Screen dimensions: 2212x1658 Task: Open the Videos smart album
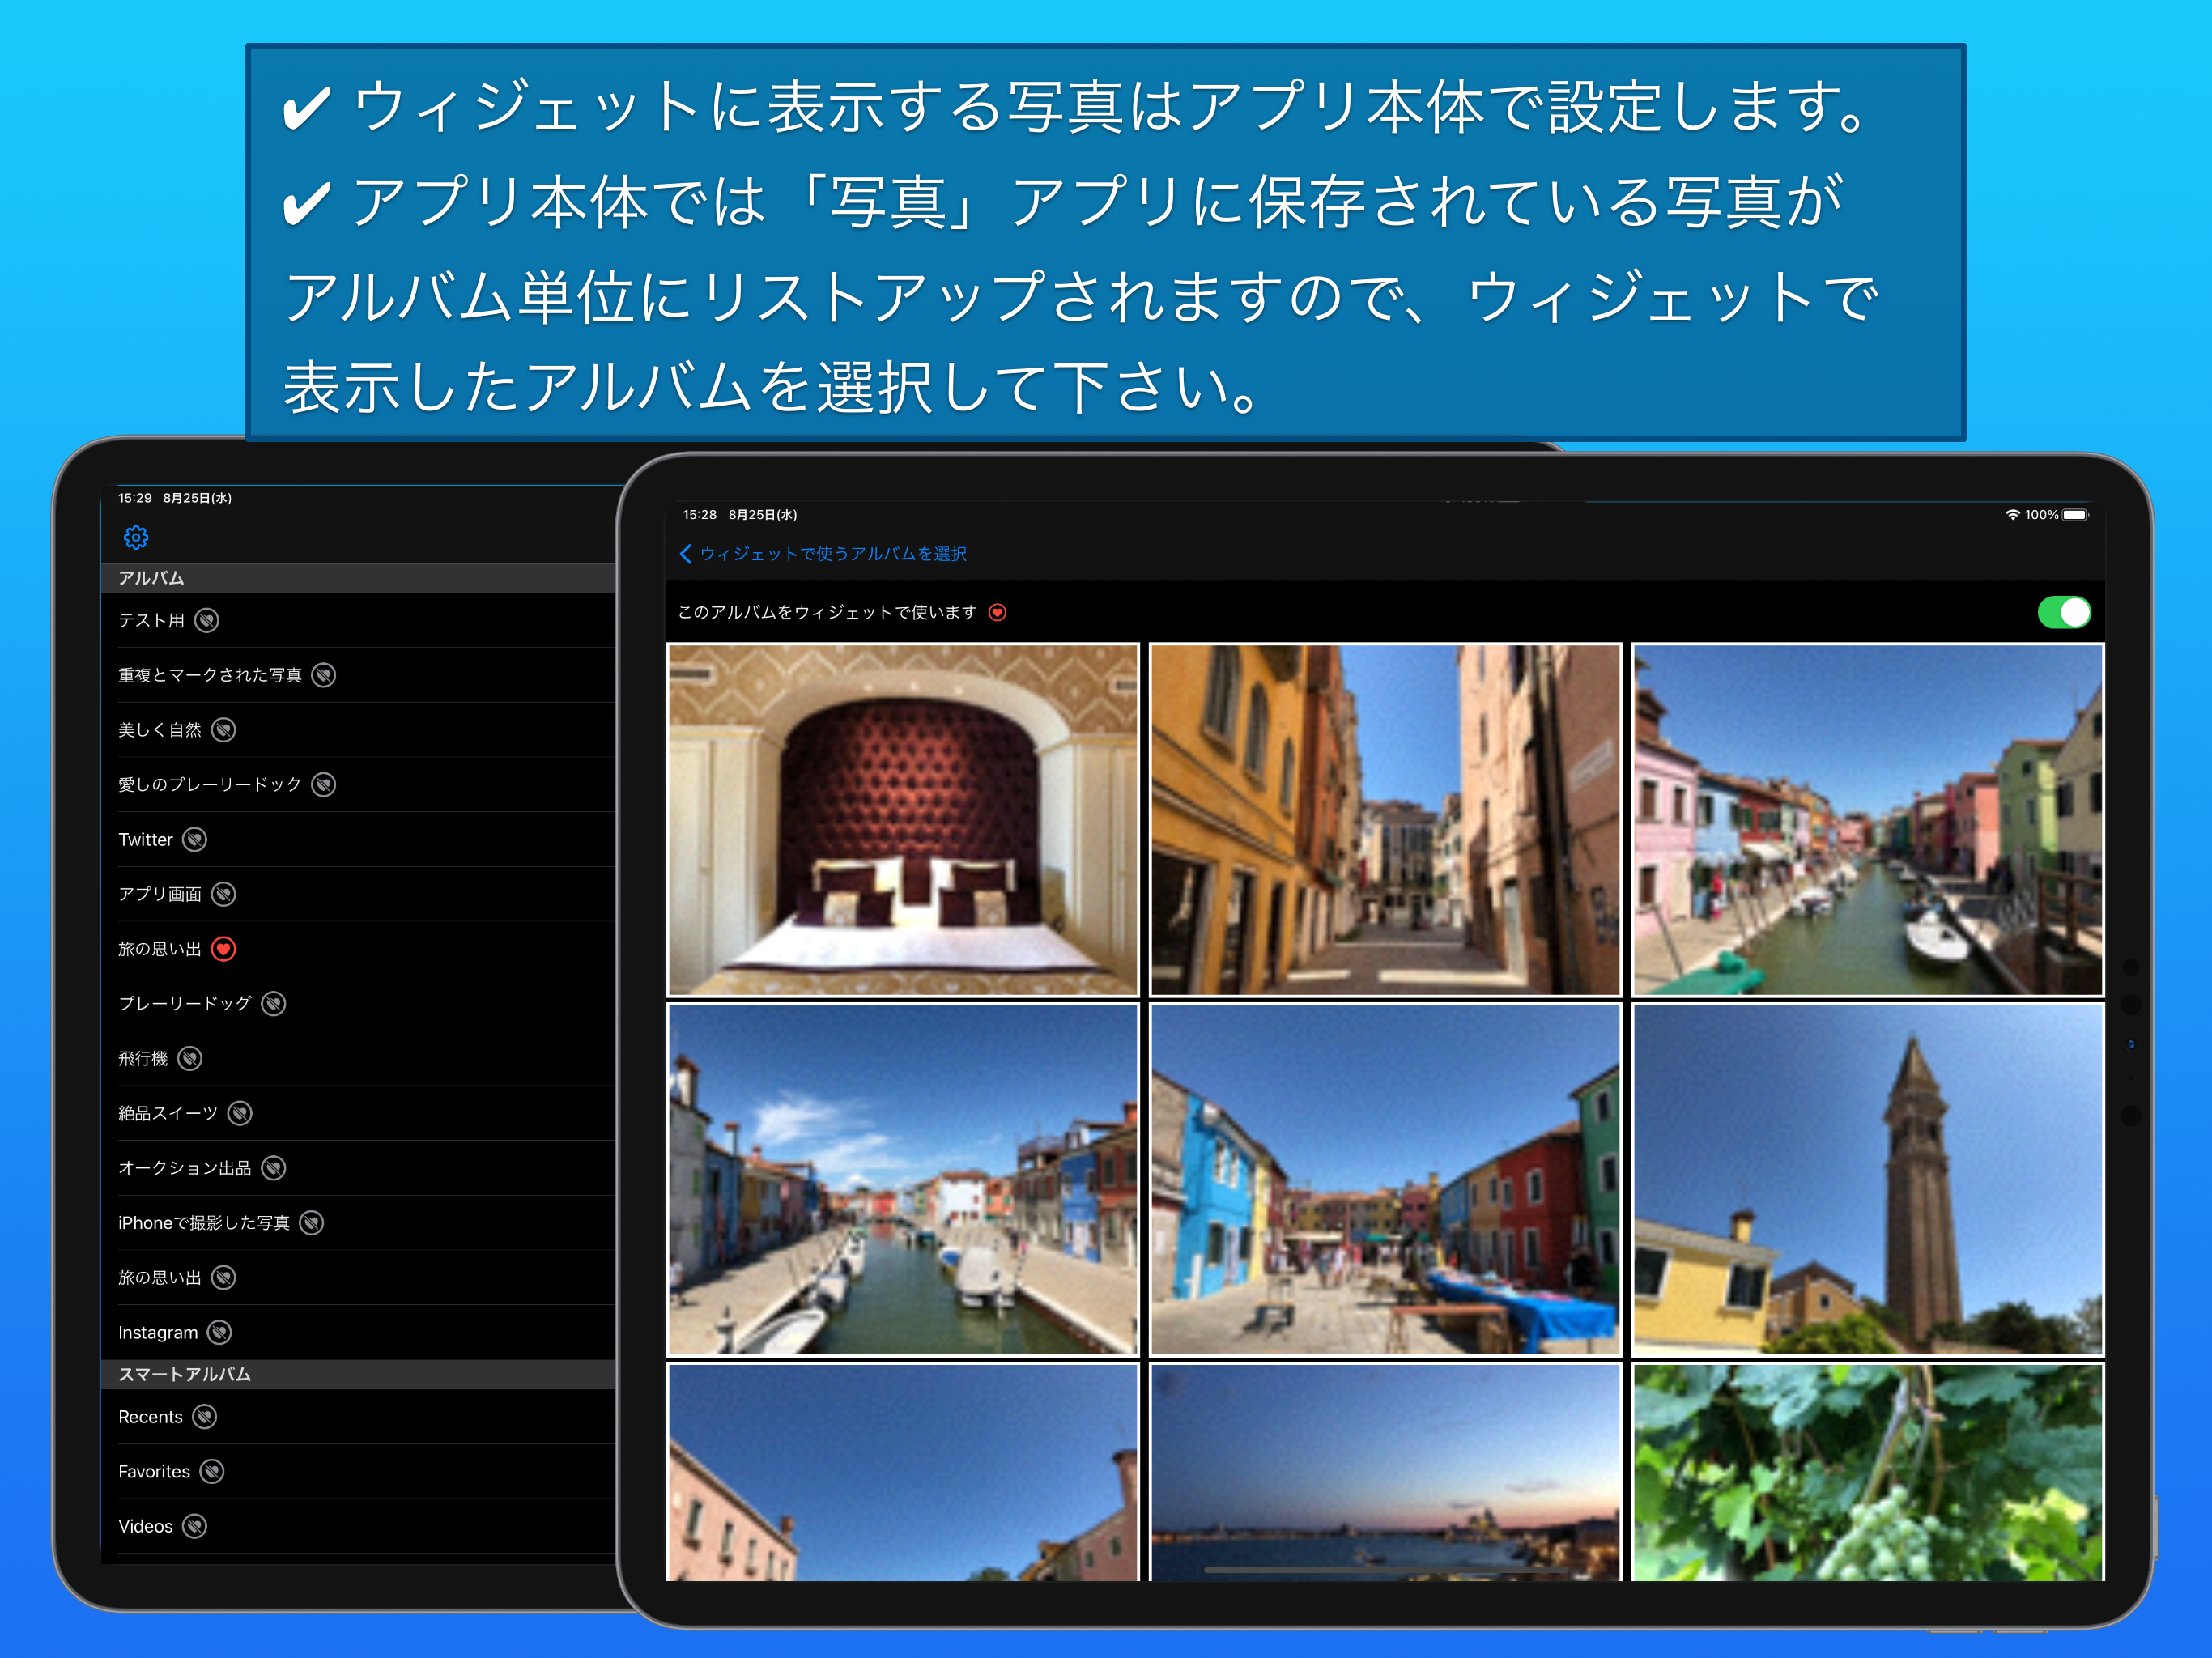point(146,1527)
